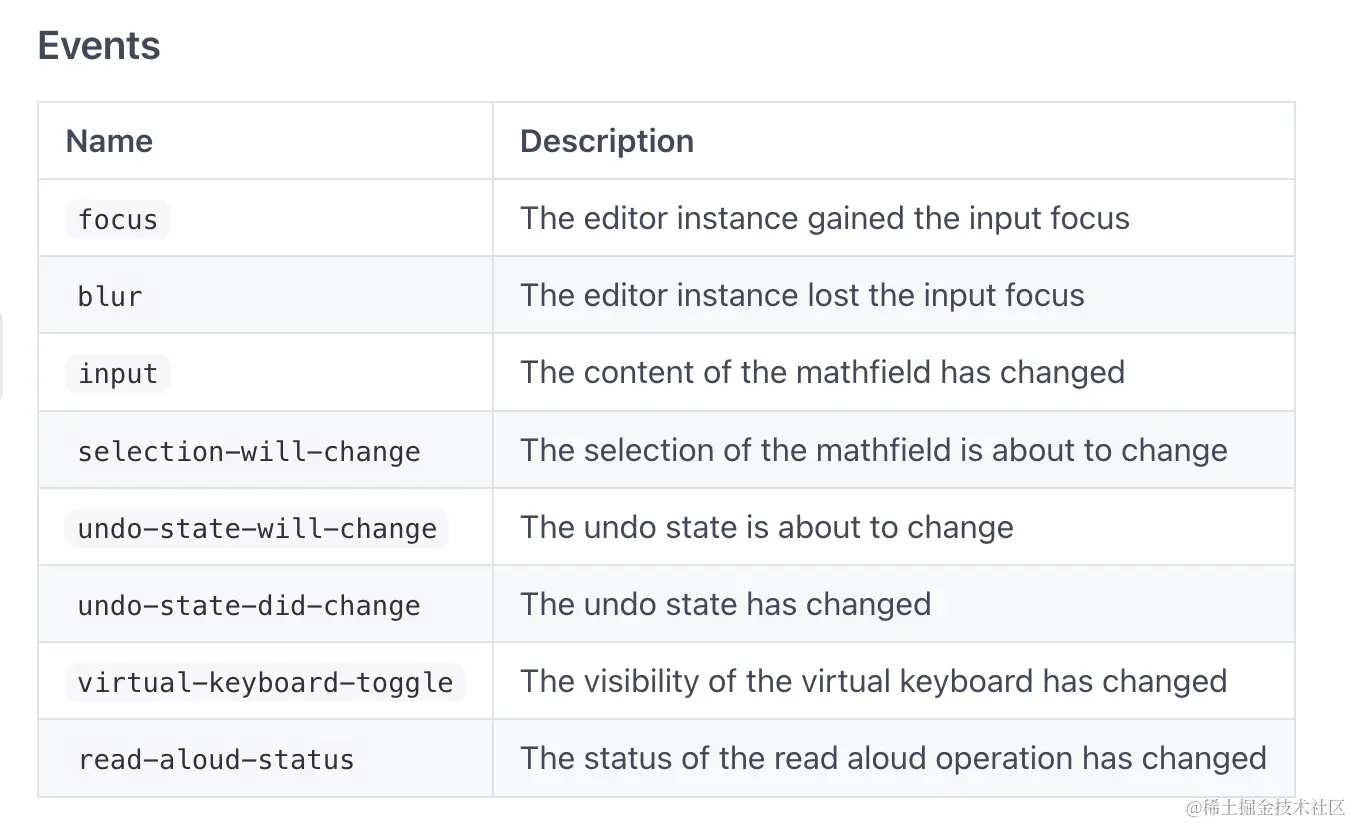
Task: Click the read-aloud-status event name
Action: pyautogui.click(x=216, y=759)
